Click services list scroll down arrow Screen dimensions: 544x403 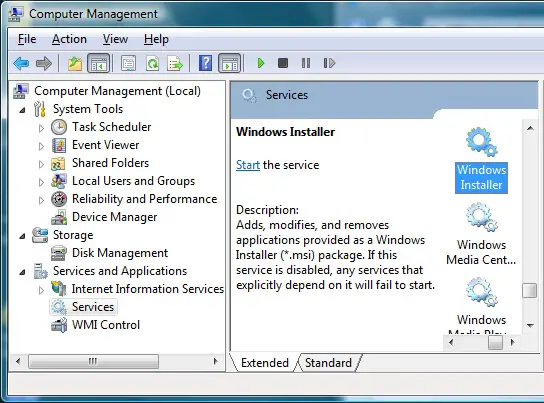[530, 325]
